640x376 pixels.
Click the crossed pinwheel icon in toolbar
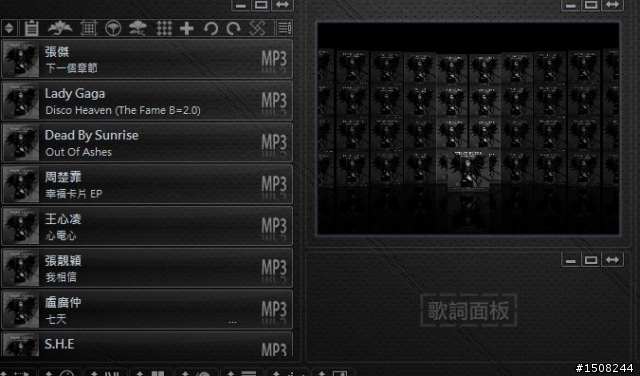pos(258,28)
